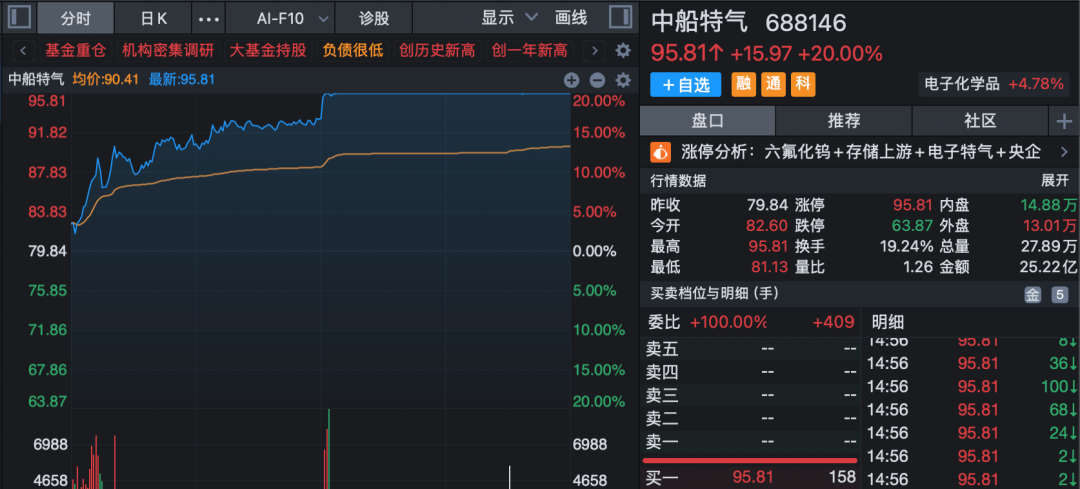This screenshot has width=1080, height=489.
Task: Open the 显示 display dropdown
Action: (509, 19)
